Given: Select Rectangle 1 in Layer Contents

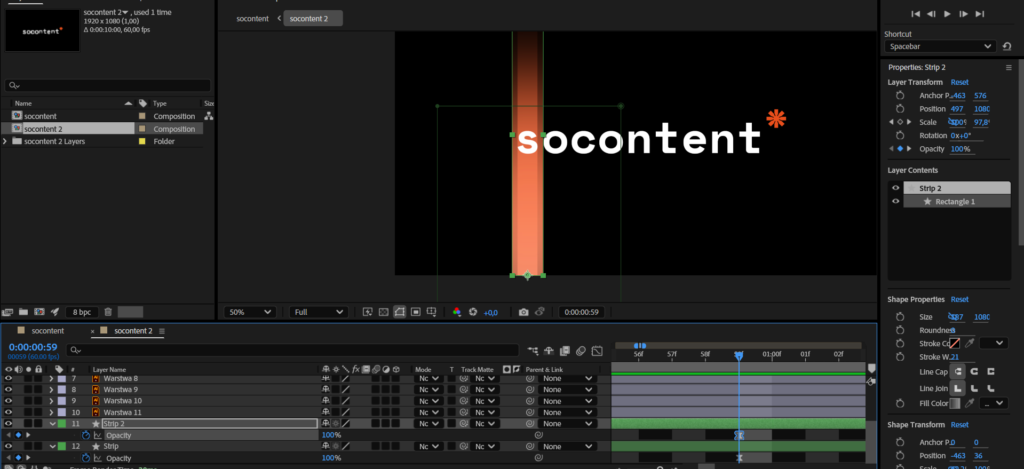Looking at the screenshot, I should tap(957, 201).
